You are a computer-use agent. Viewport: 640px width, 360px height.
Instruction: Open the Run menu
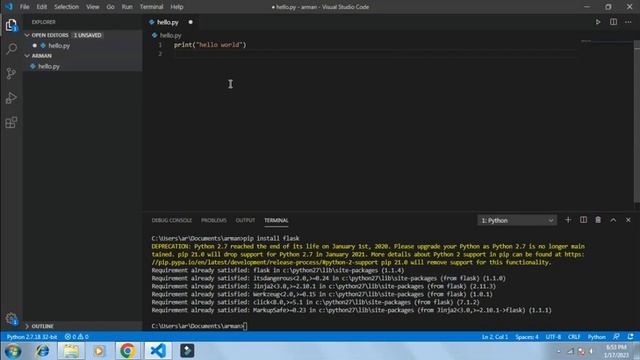(x=127, y=7)
